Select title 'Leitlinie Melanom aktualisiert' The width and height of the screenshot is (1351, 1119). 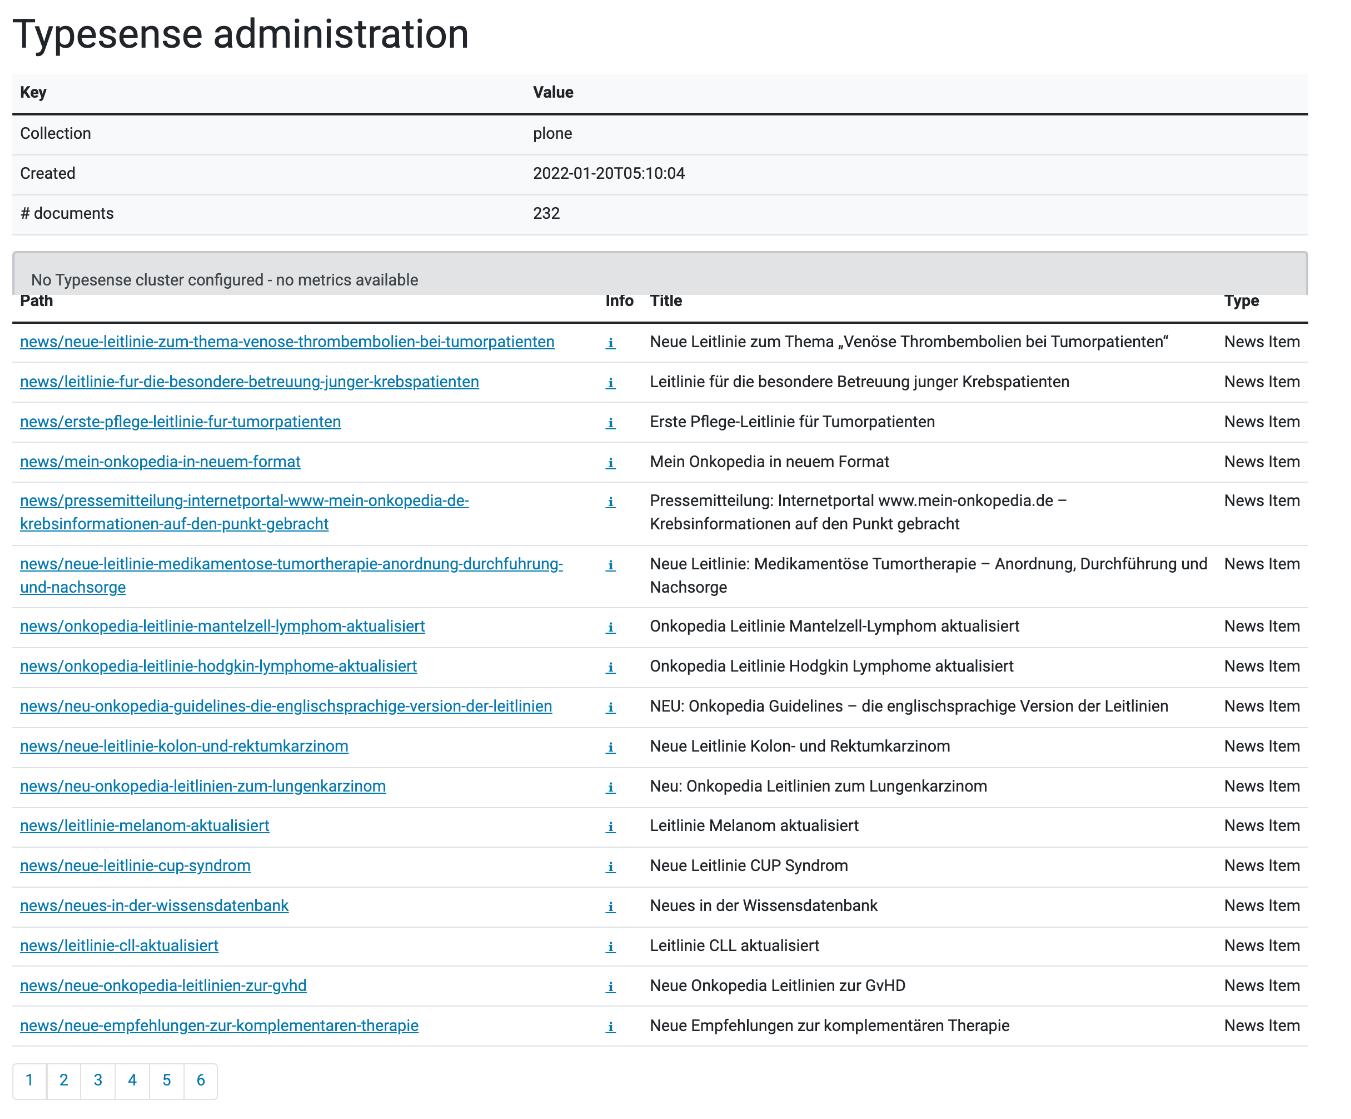pos(754,826)
